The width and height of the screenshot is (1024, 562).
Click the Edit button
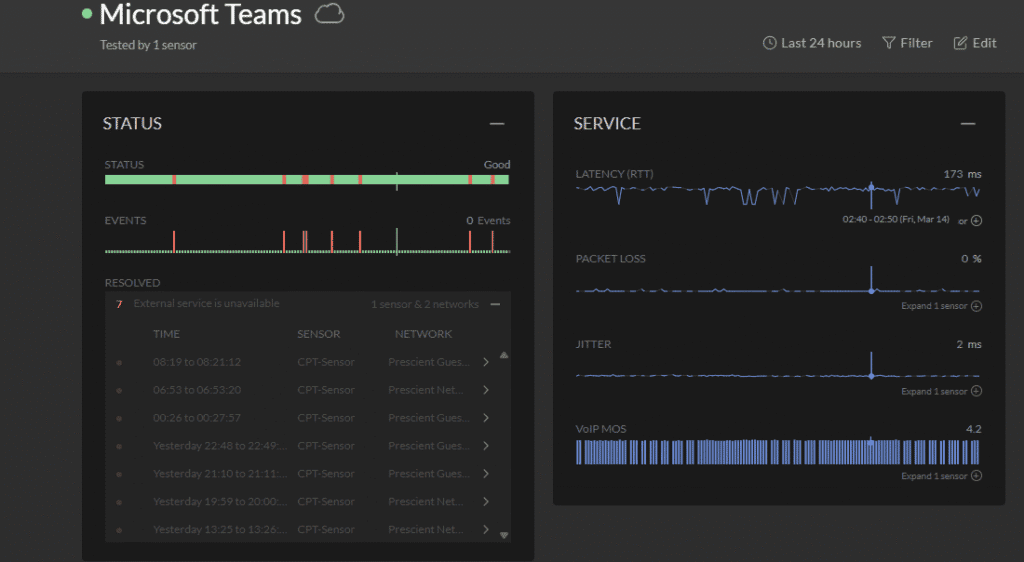975,43
